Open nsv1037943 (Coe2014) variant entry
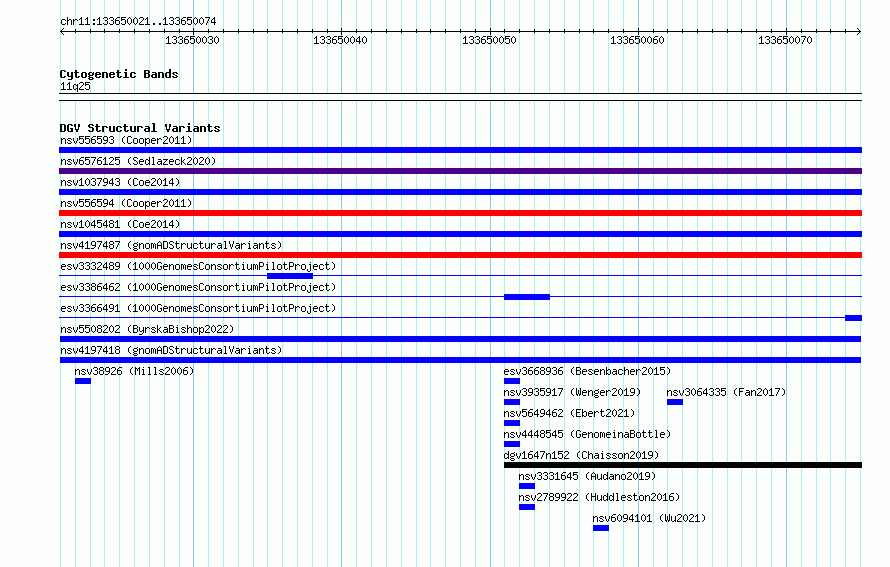Screen dimensions: 890x567 coord(120,182)
